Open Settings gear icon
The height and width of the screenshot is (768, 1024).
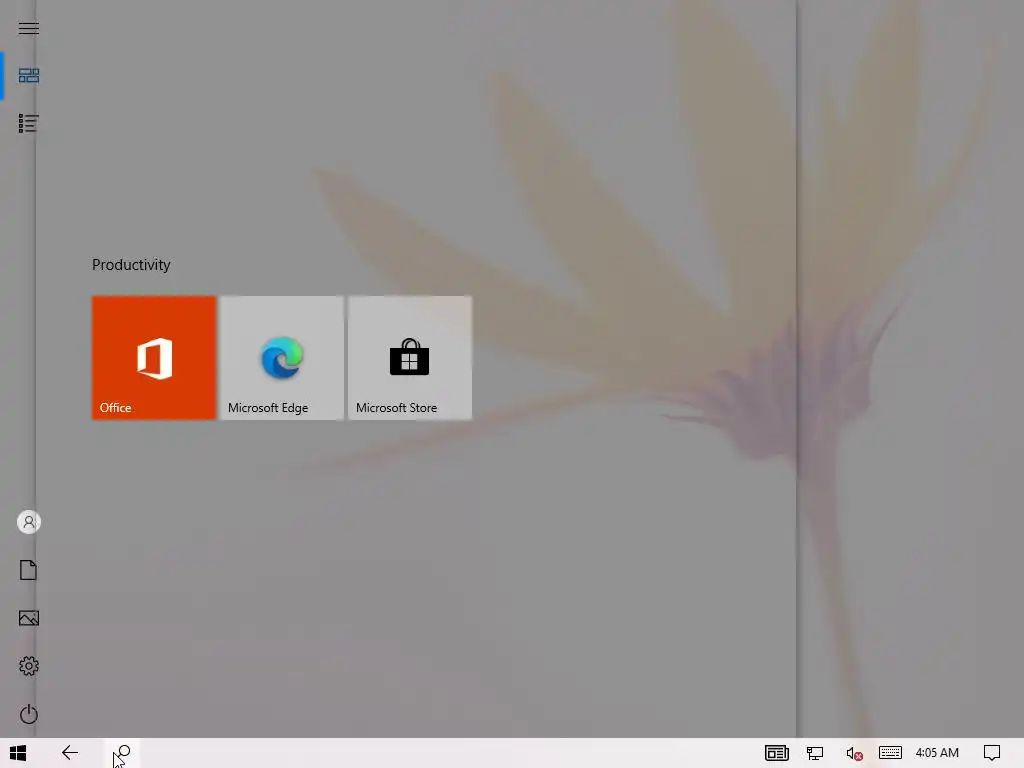pyautogui.click(x=29, y=666)
